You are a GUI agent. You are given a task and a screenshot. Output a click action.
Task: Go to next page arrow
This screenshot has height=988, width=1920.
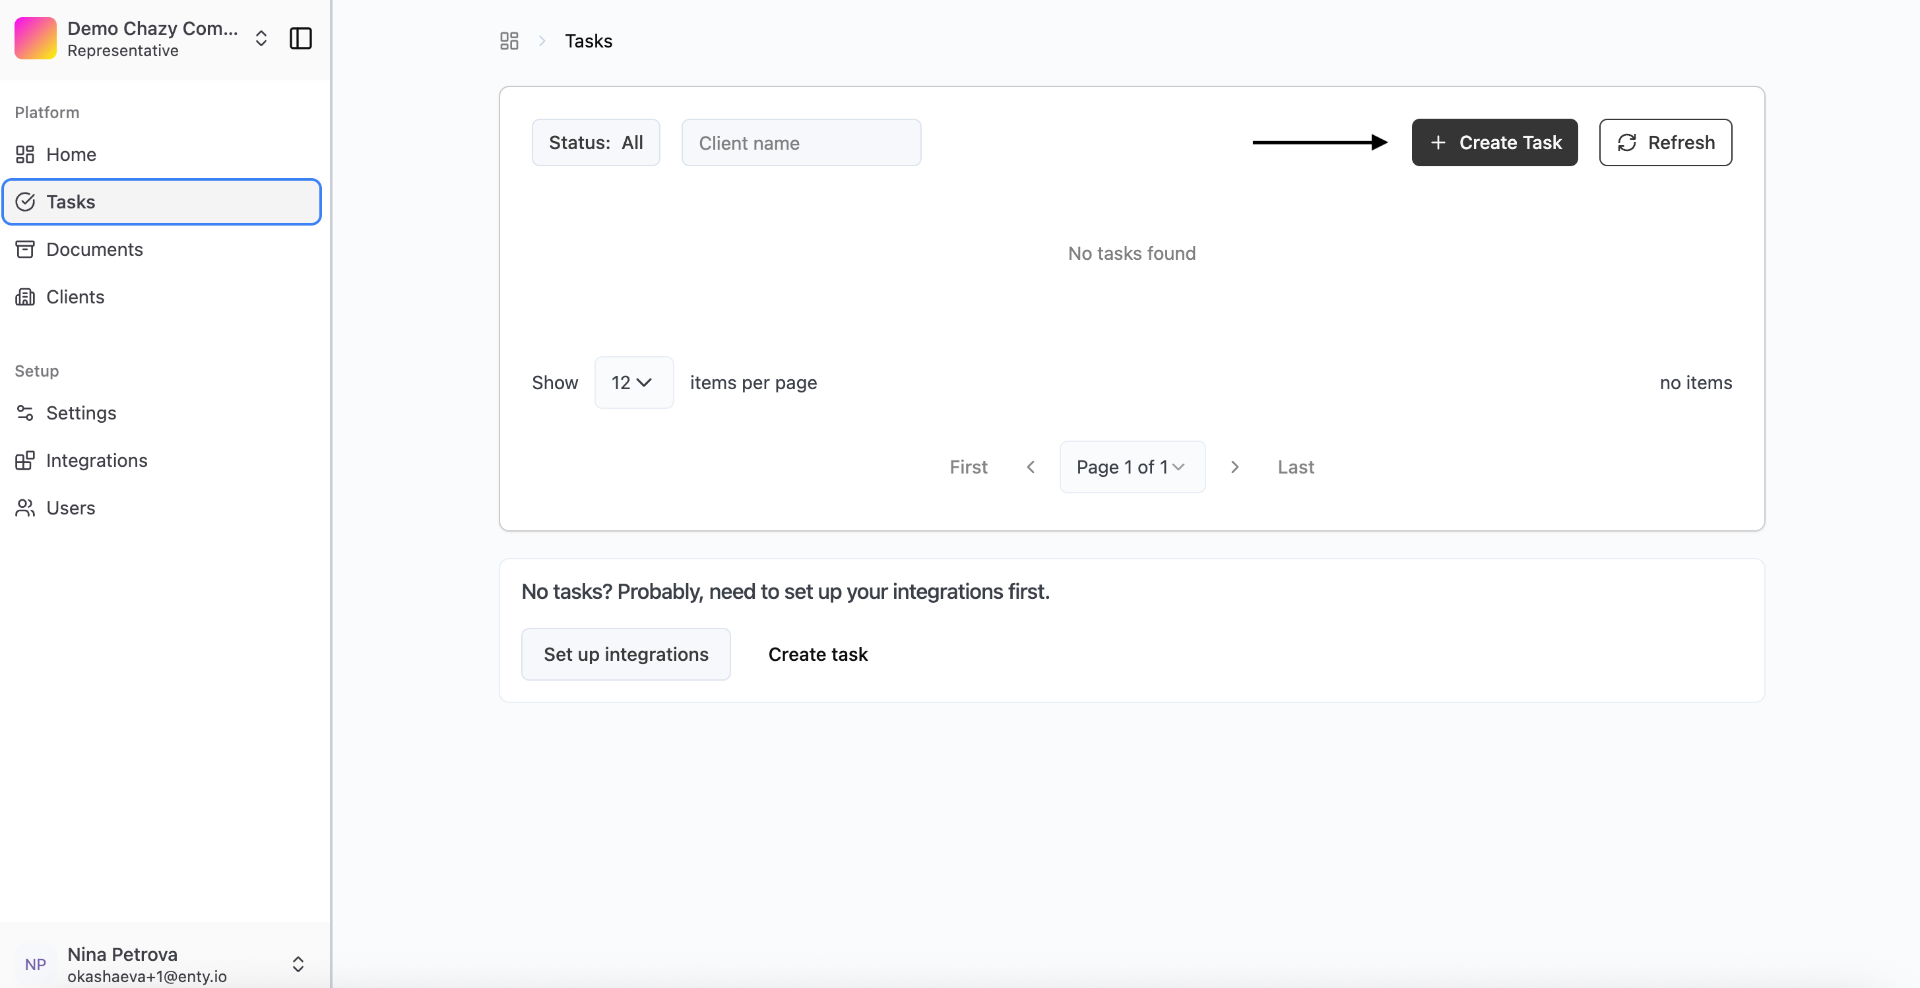pyautogui.click(x=1235, y=467)
